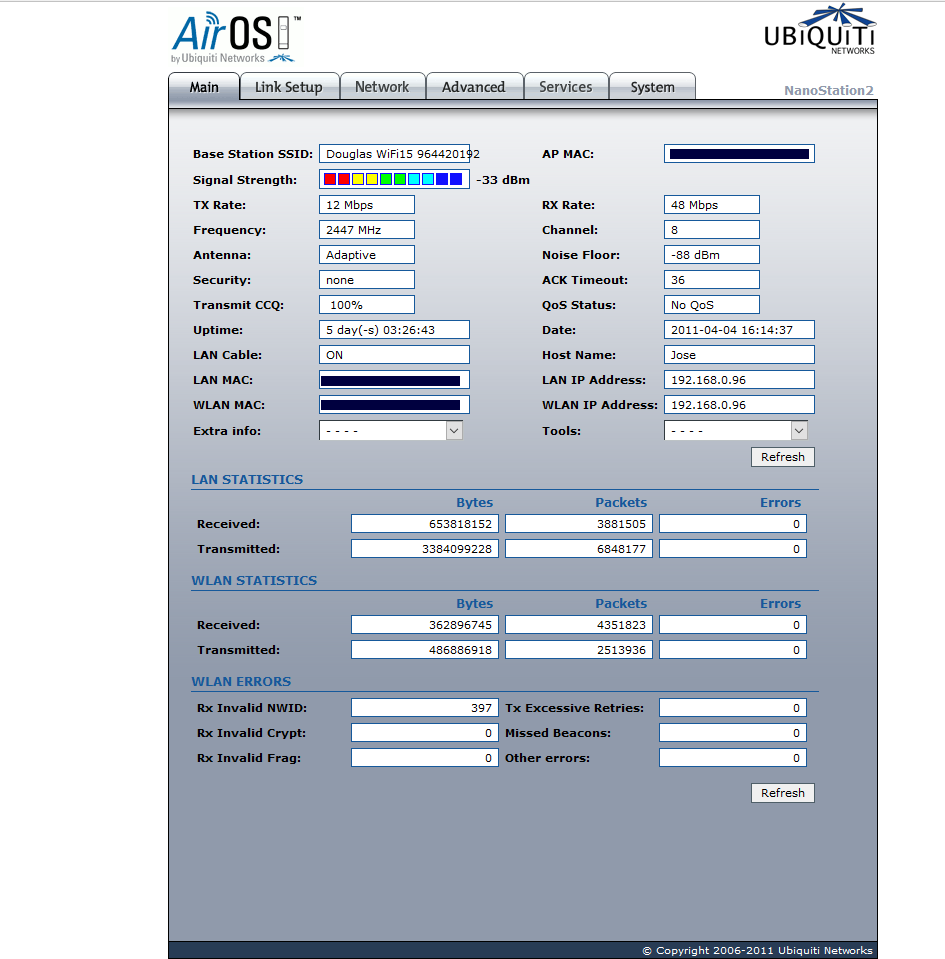Click WLAN received bytes 362896745
945x959 pixels.
coord(424,625)
